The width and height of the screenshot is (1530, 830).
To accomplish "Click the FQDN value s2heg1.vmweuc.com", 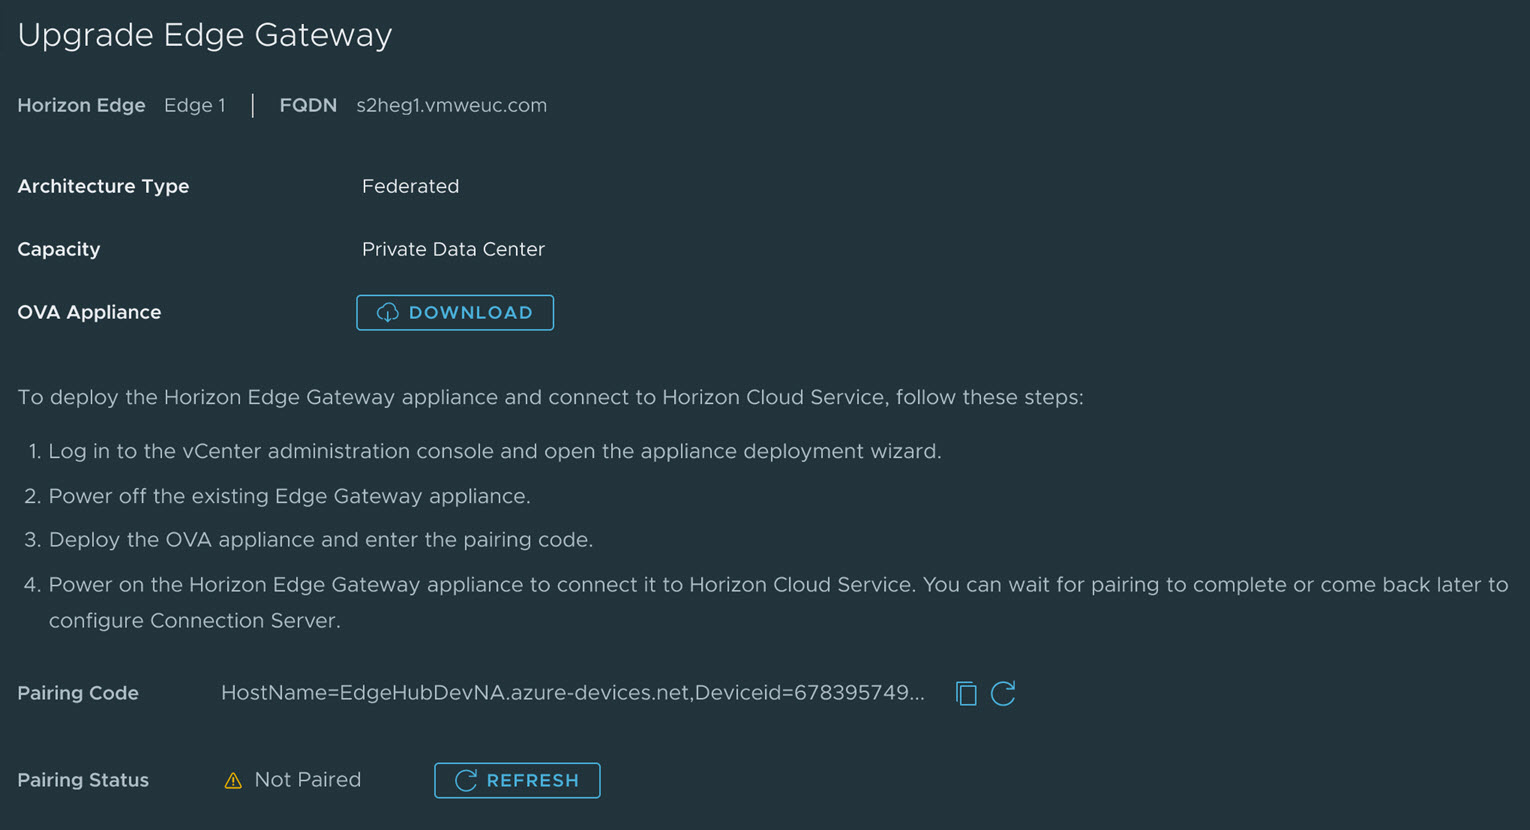I will coord(452,105).
